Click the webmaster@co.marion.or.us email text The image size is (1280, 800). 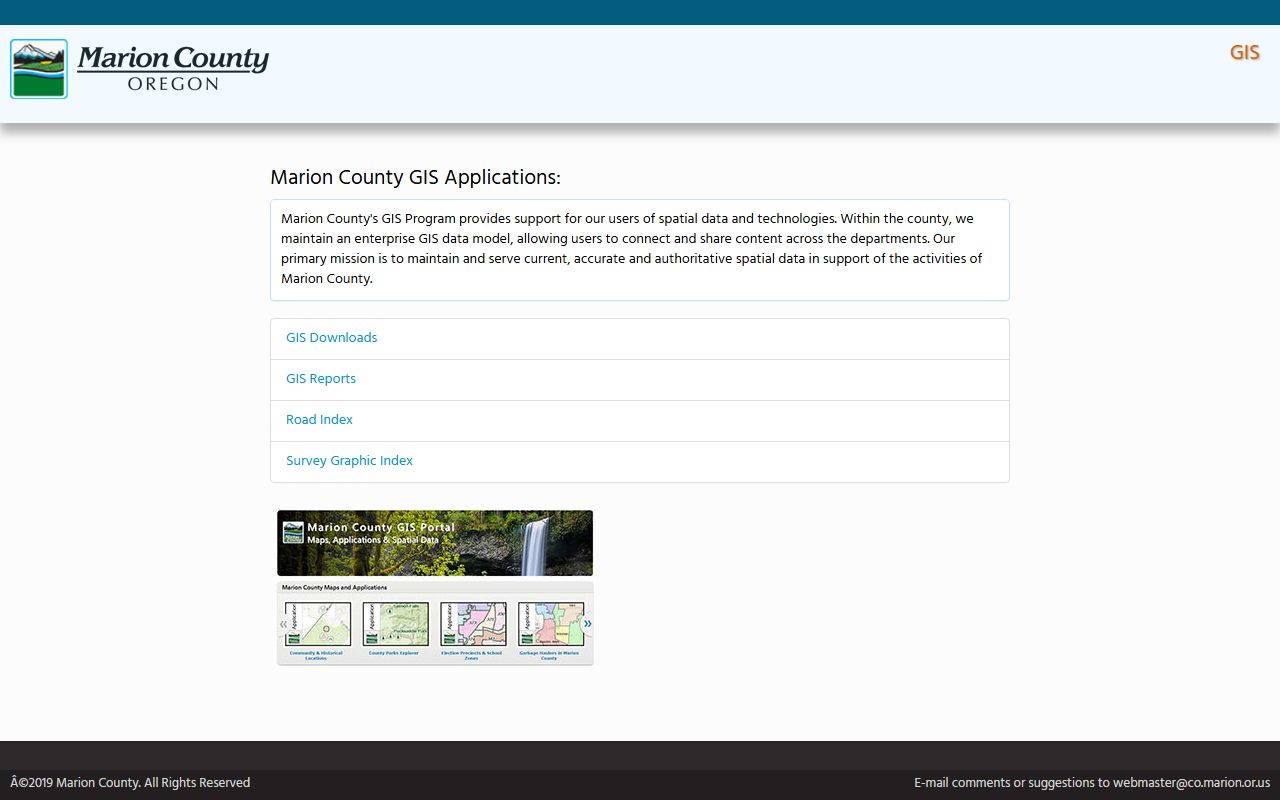pyautogui.click(x=1191, y=783)
